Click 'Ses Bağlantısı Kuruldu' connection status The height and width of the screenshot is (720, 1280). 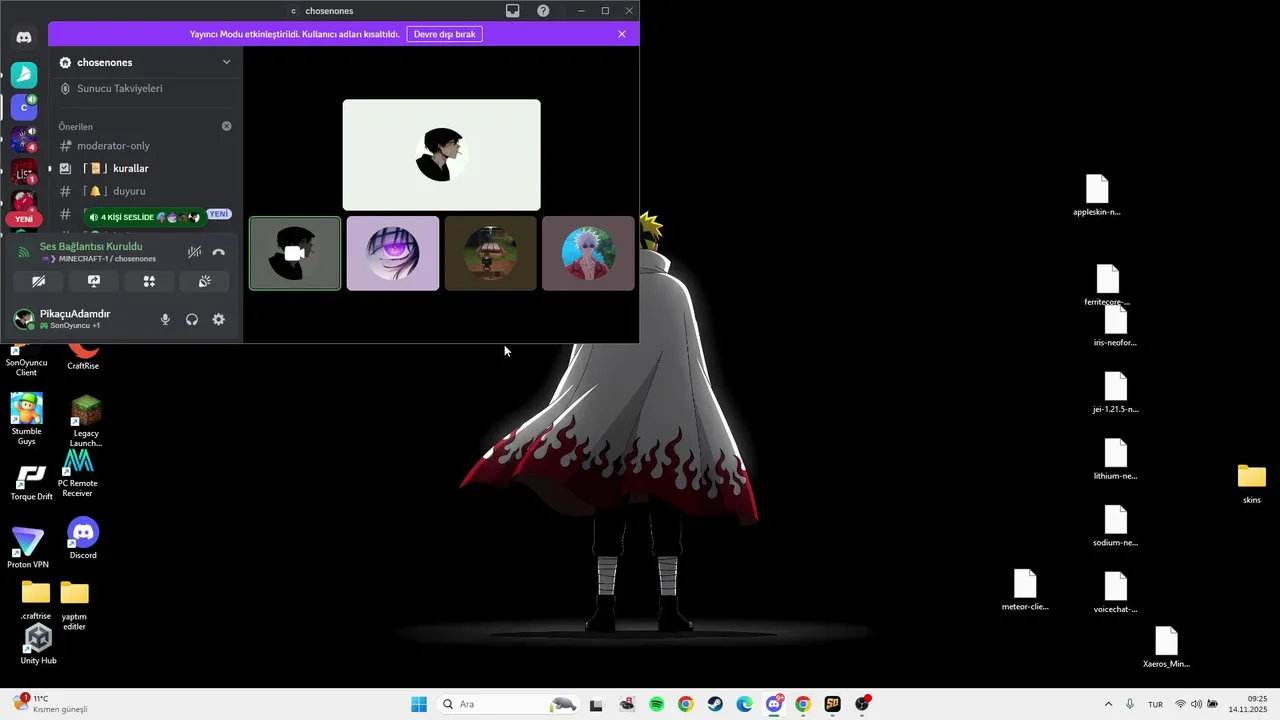pos(91,246)
